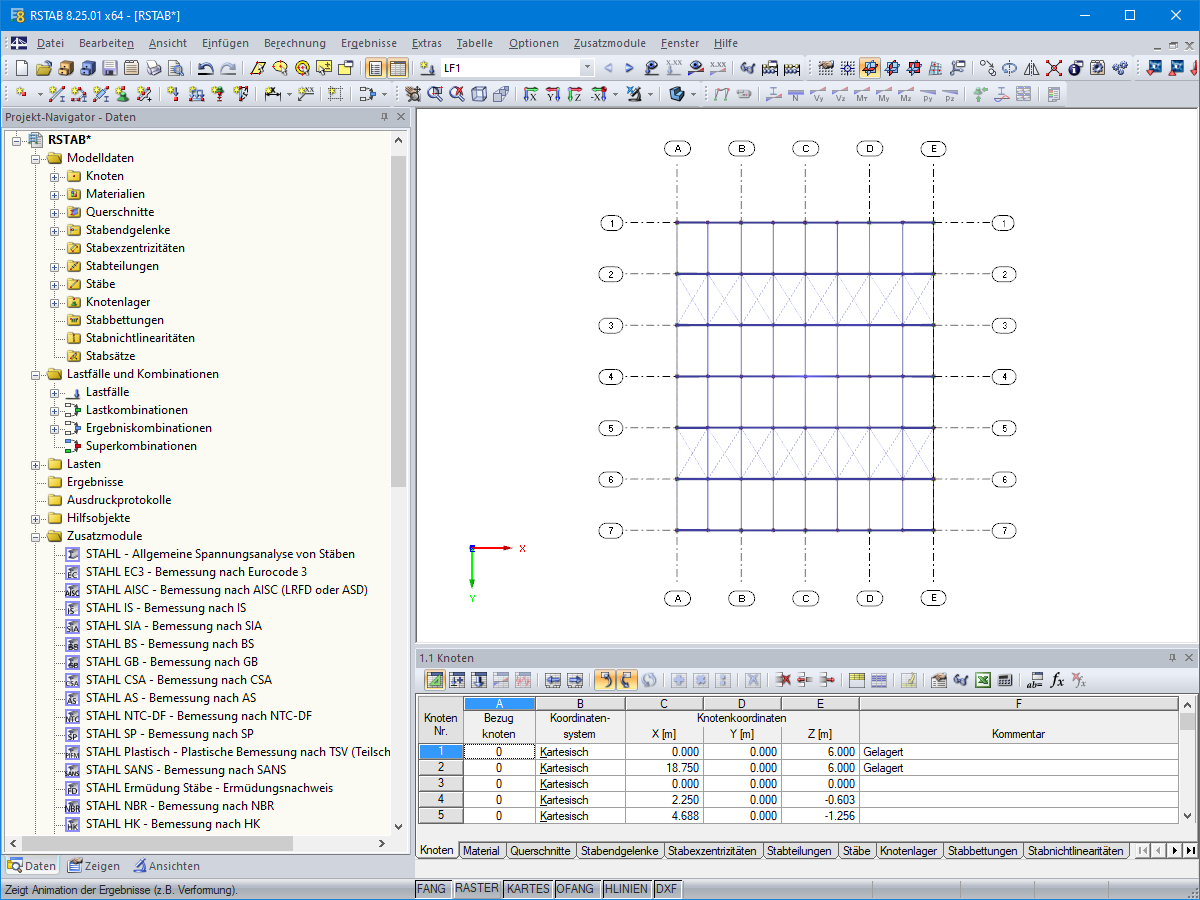Image resolution: width=1200 pixels, height=900 pixels.
Task: Click the wireframe cube view icon
Action: tap(479, 94)
